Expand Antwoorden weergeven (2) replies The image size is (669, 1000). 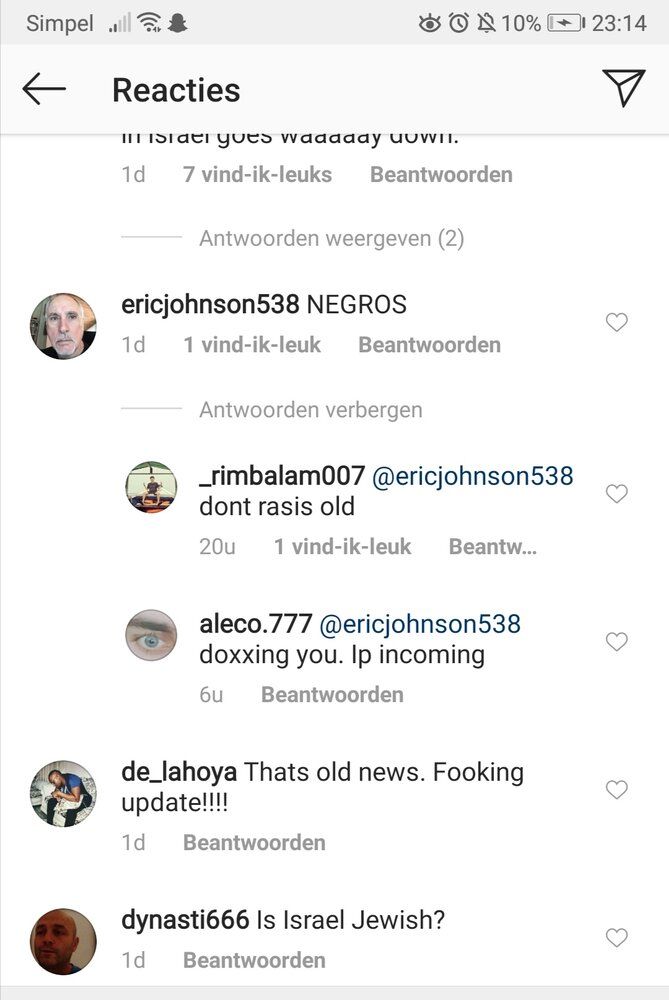tap(332, 239)
